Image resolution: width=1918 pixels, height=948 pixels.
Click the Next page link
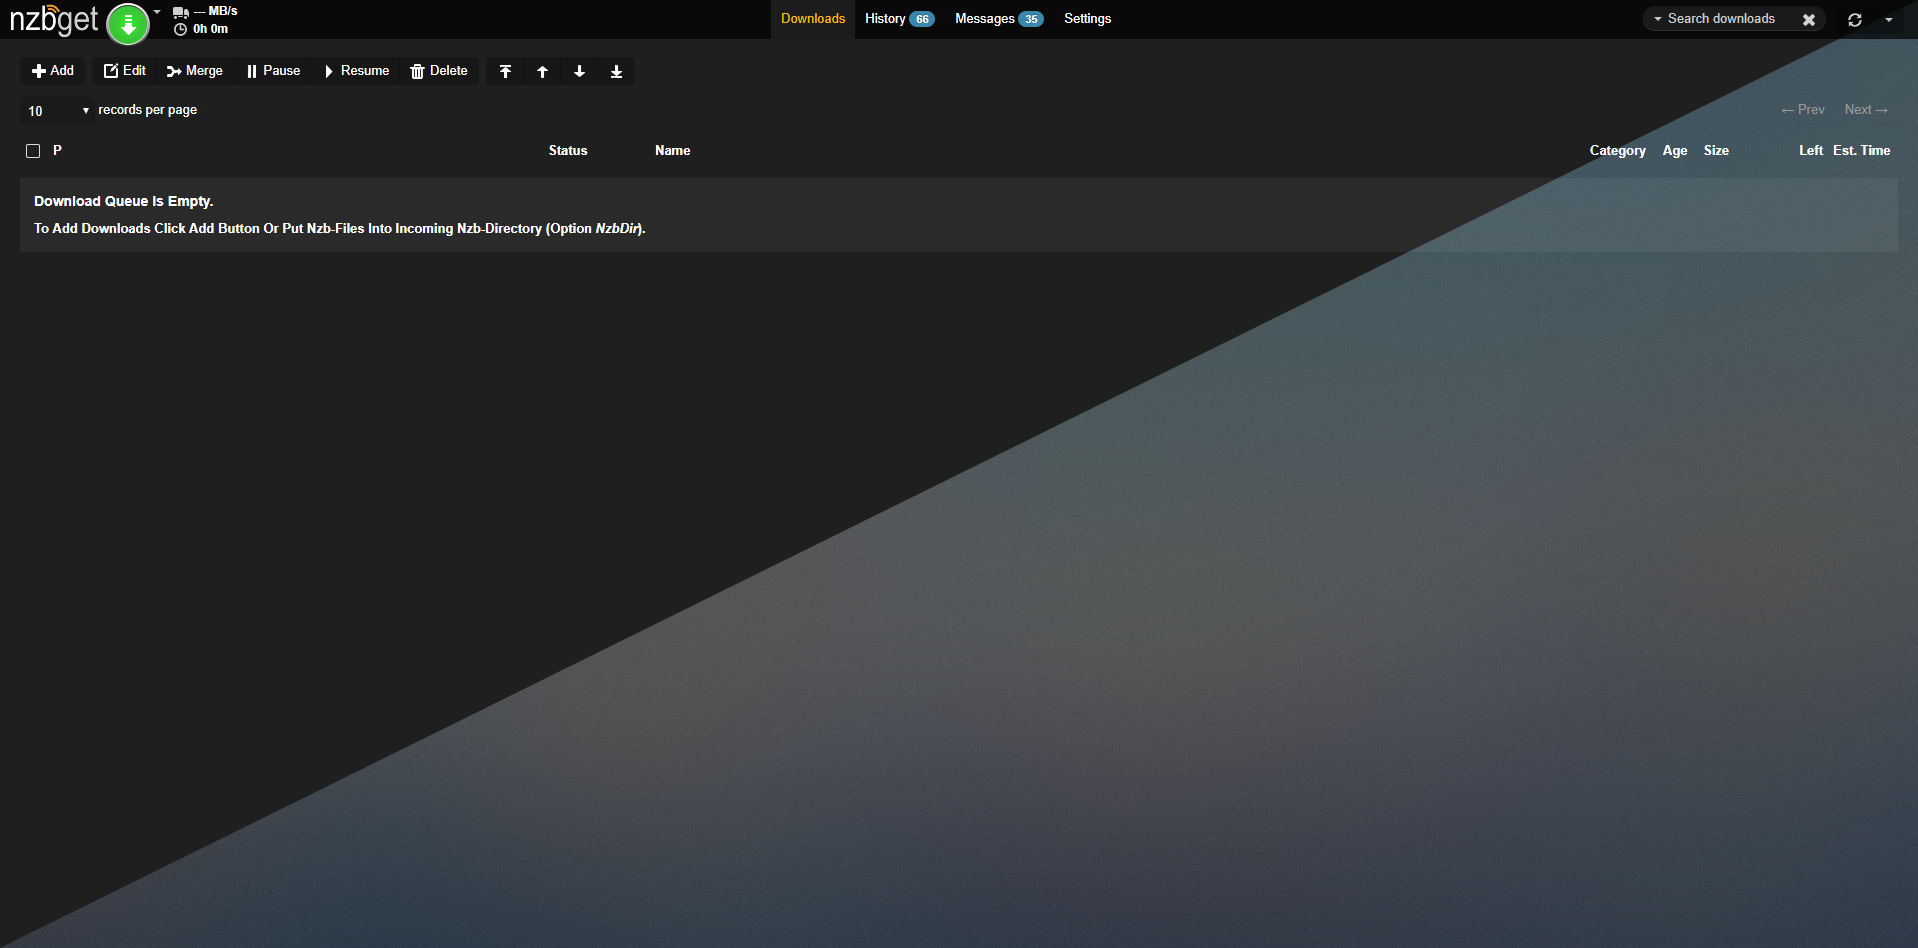(1865, 110)
